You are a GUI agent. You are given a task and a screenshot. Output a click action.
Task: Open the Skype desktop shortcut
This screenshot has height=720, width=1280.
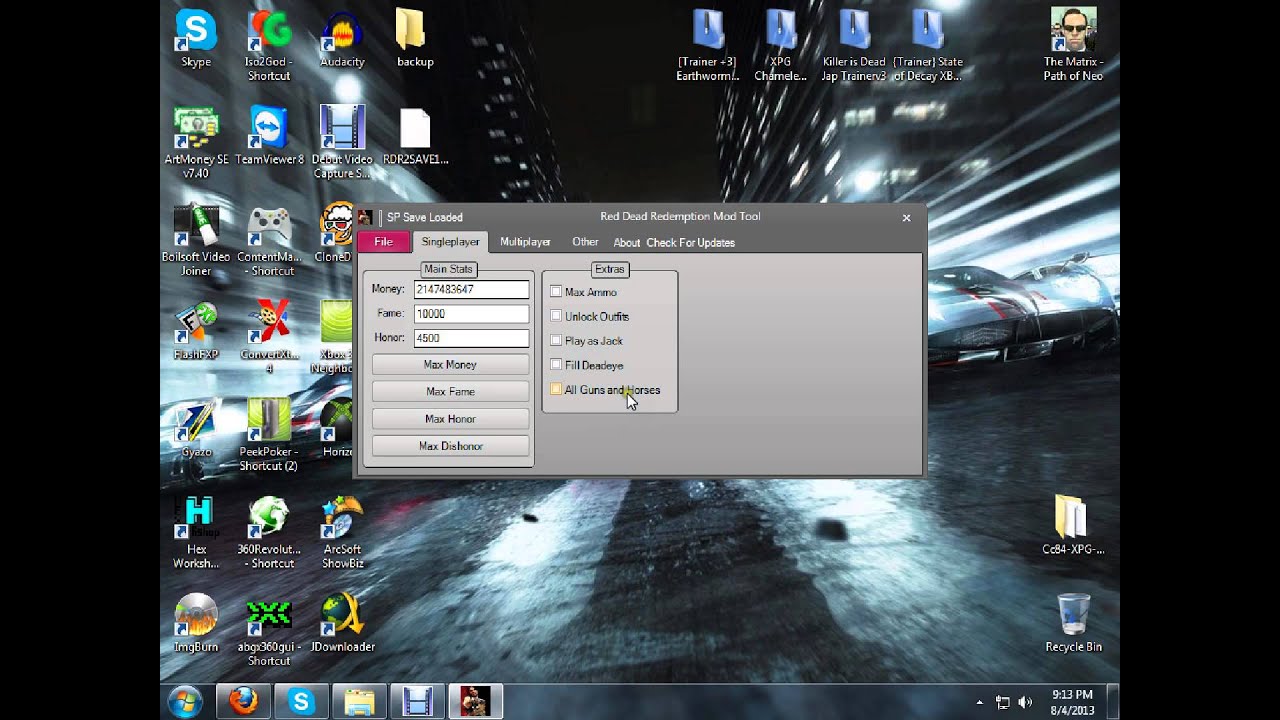[x=196, y=40]
